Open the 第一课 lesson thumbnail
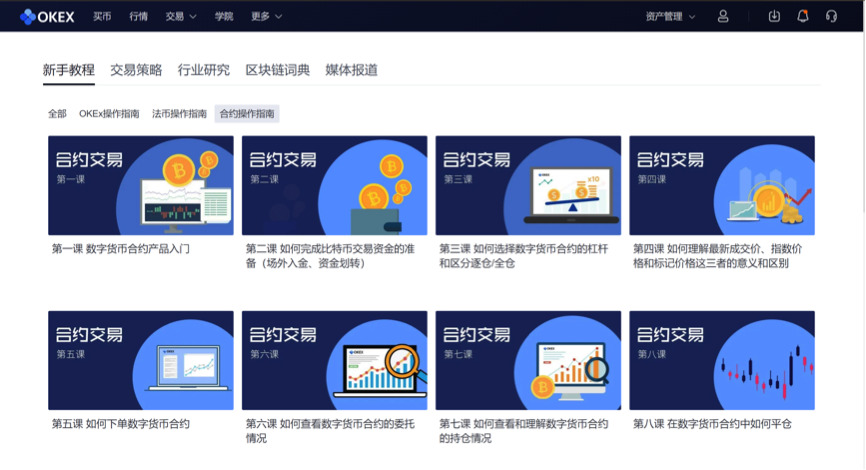 pyautogui.click(x=141, y=186)
